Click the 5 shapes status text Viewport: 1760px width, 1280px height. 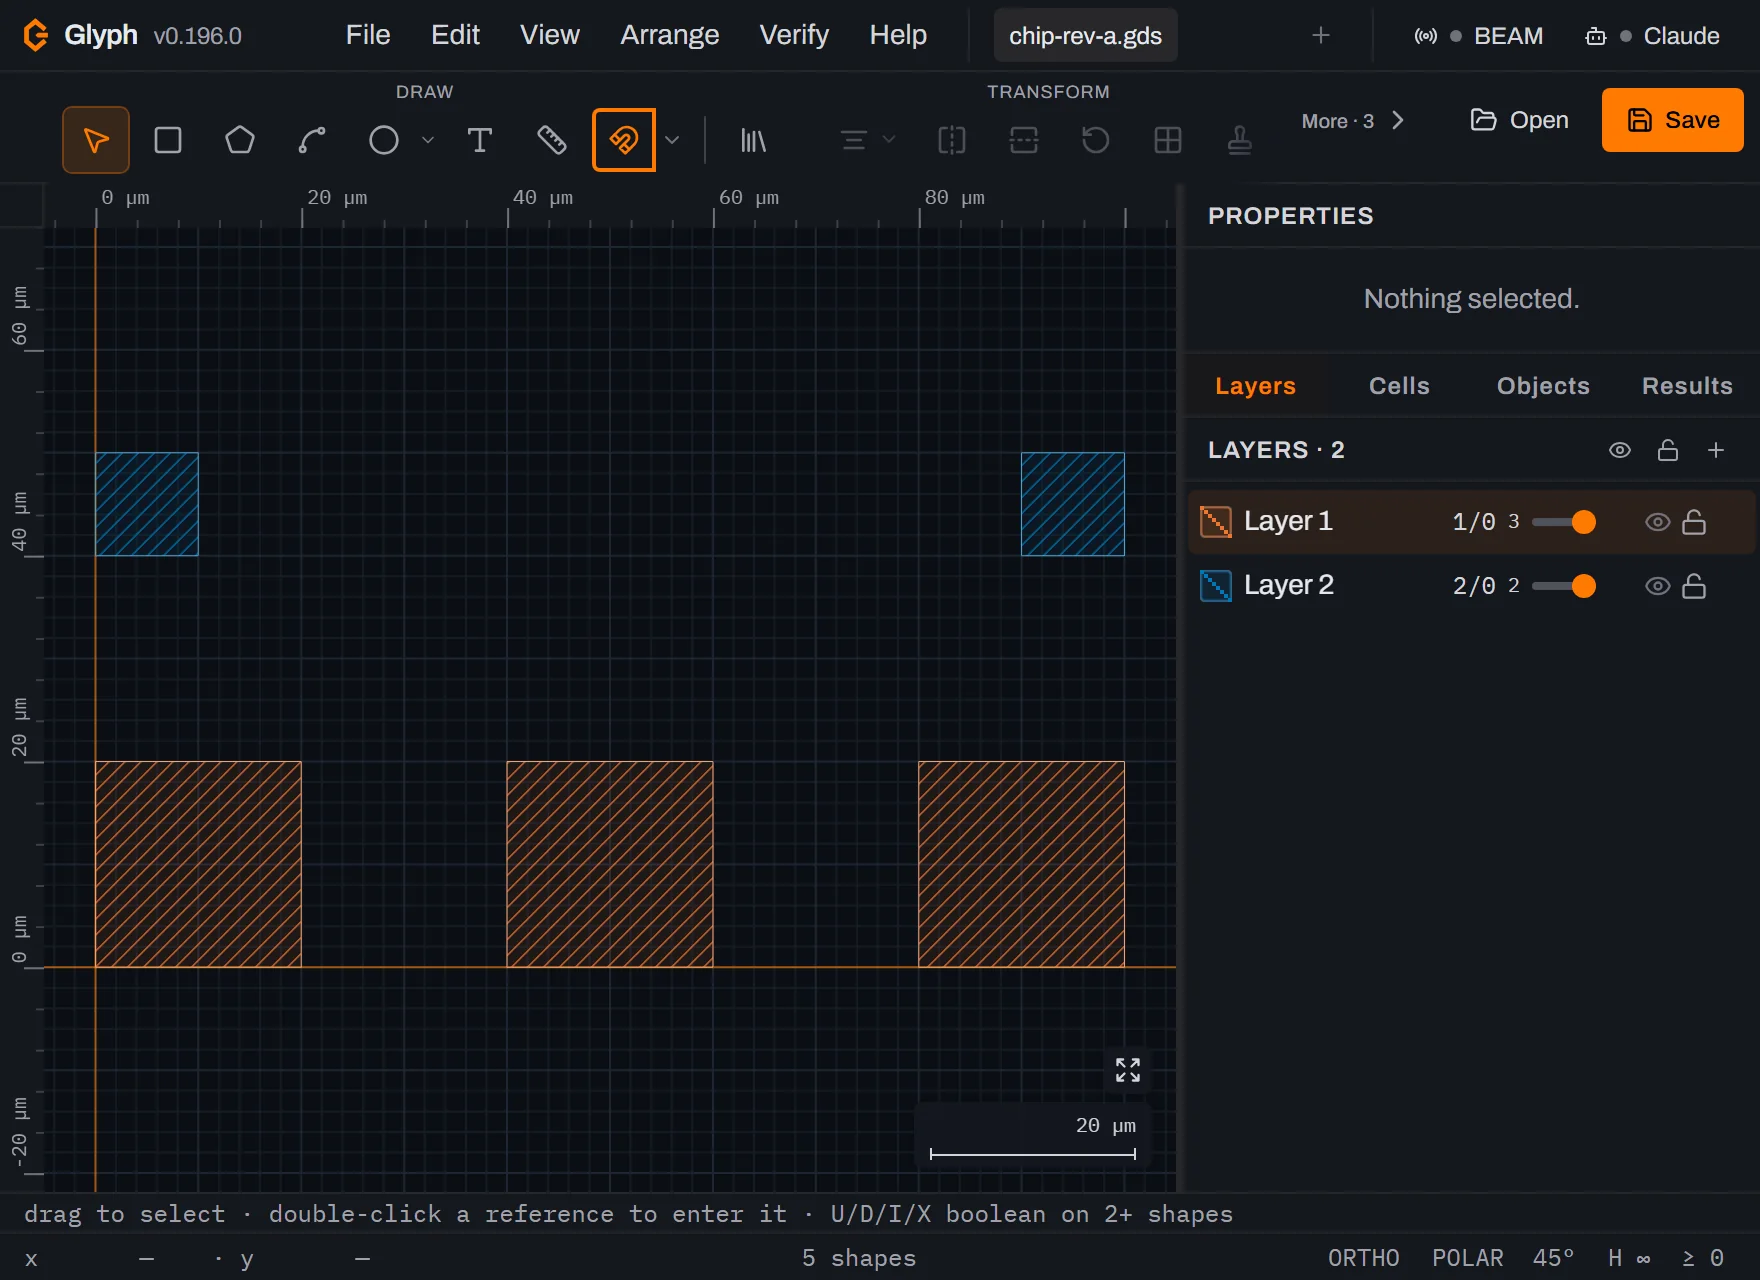859,1258
